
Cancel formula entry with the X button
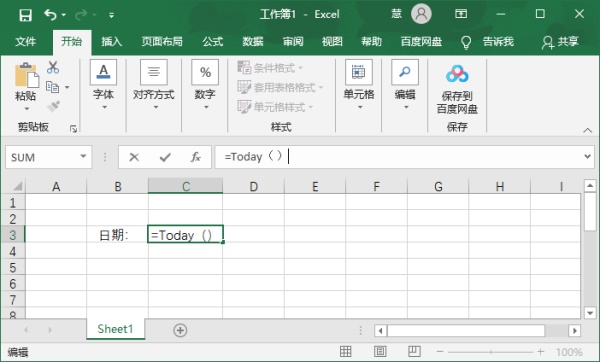pos(134,157)
